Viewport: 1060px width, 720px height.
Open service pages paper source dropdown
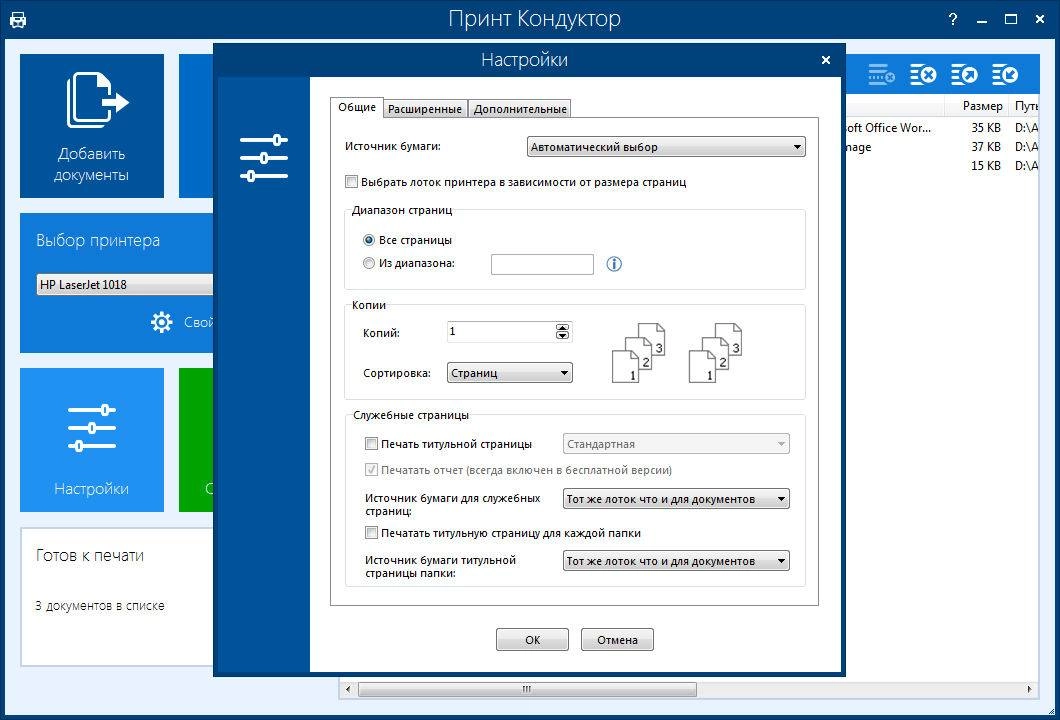(x=676, y=499)
